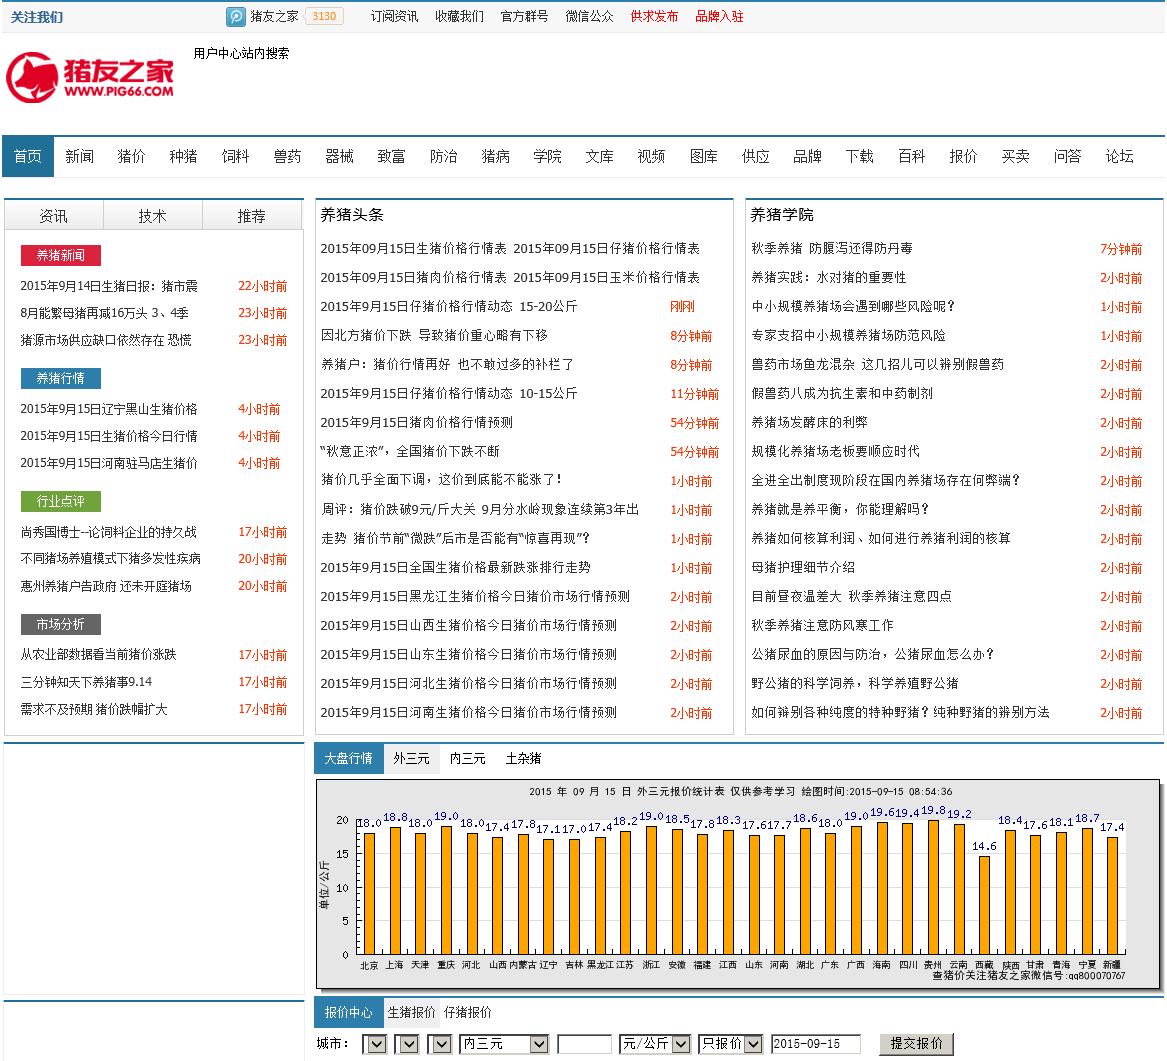1167x1061 pixels.
Task: Open 猪价 in the main navigation
Action: [x=131, y=156]
